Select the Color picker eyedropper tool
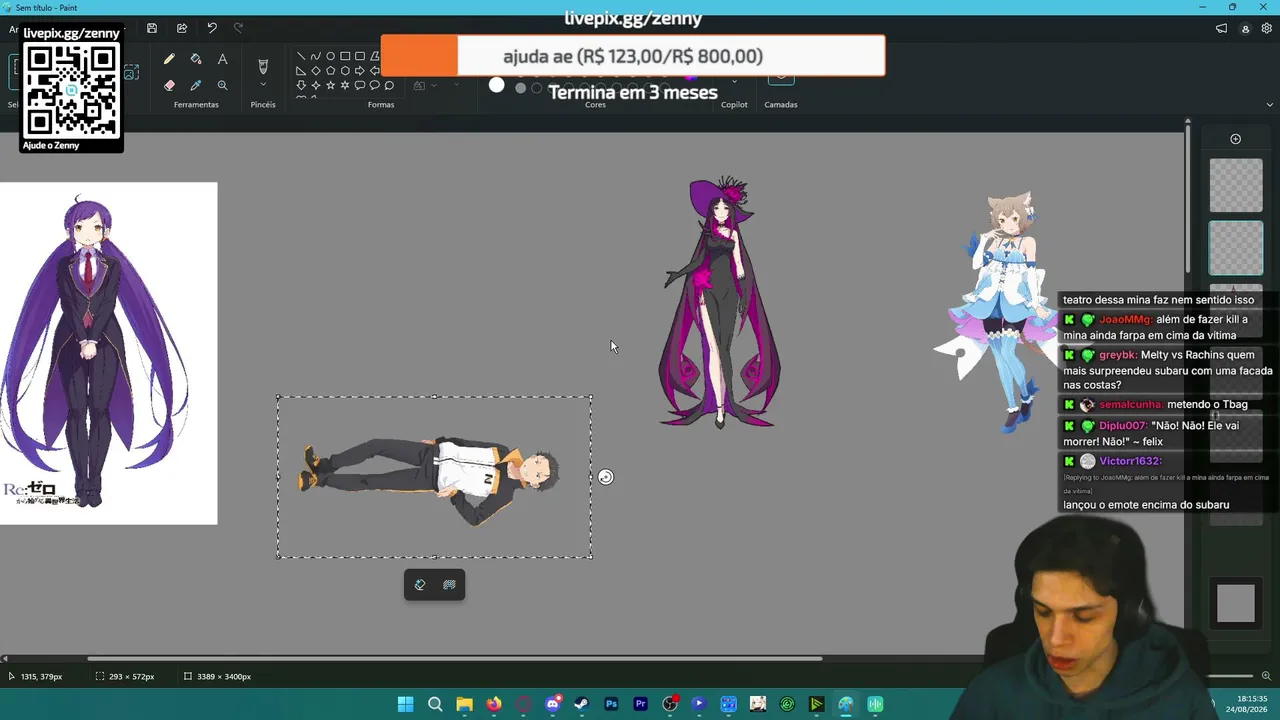The height and width of the screenshot is (720, 1280). click(196, 86)
